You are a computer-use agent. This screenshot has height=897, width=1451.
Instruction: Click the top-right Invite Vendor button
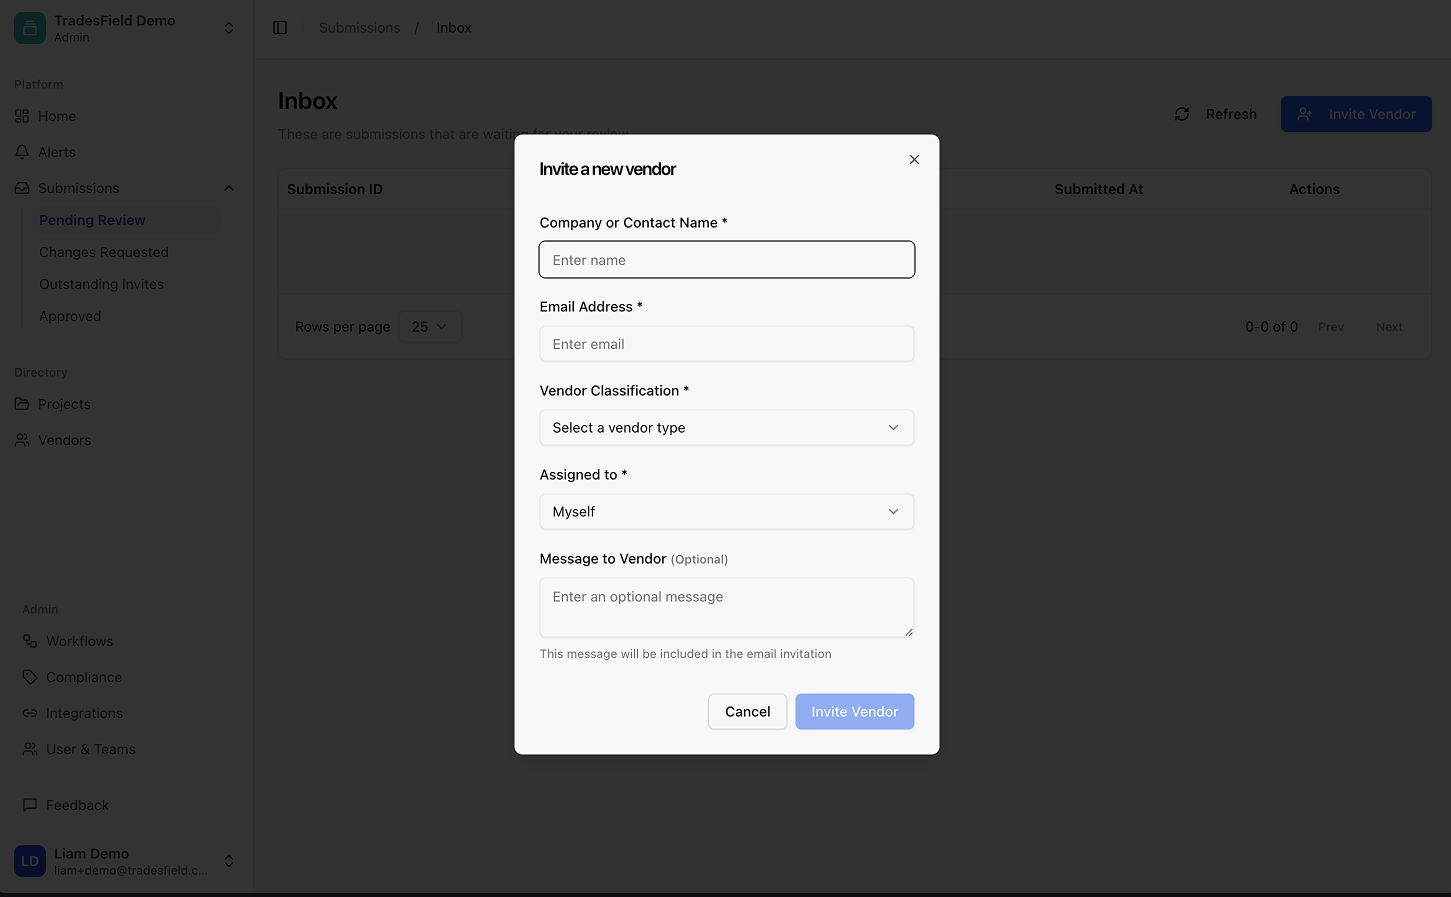pyautogui.click(x=1356, y=114)
